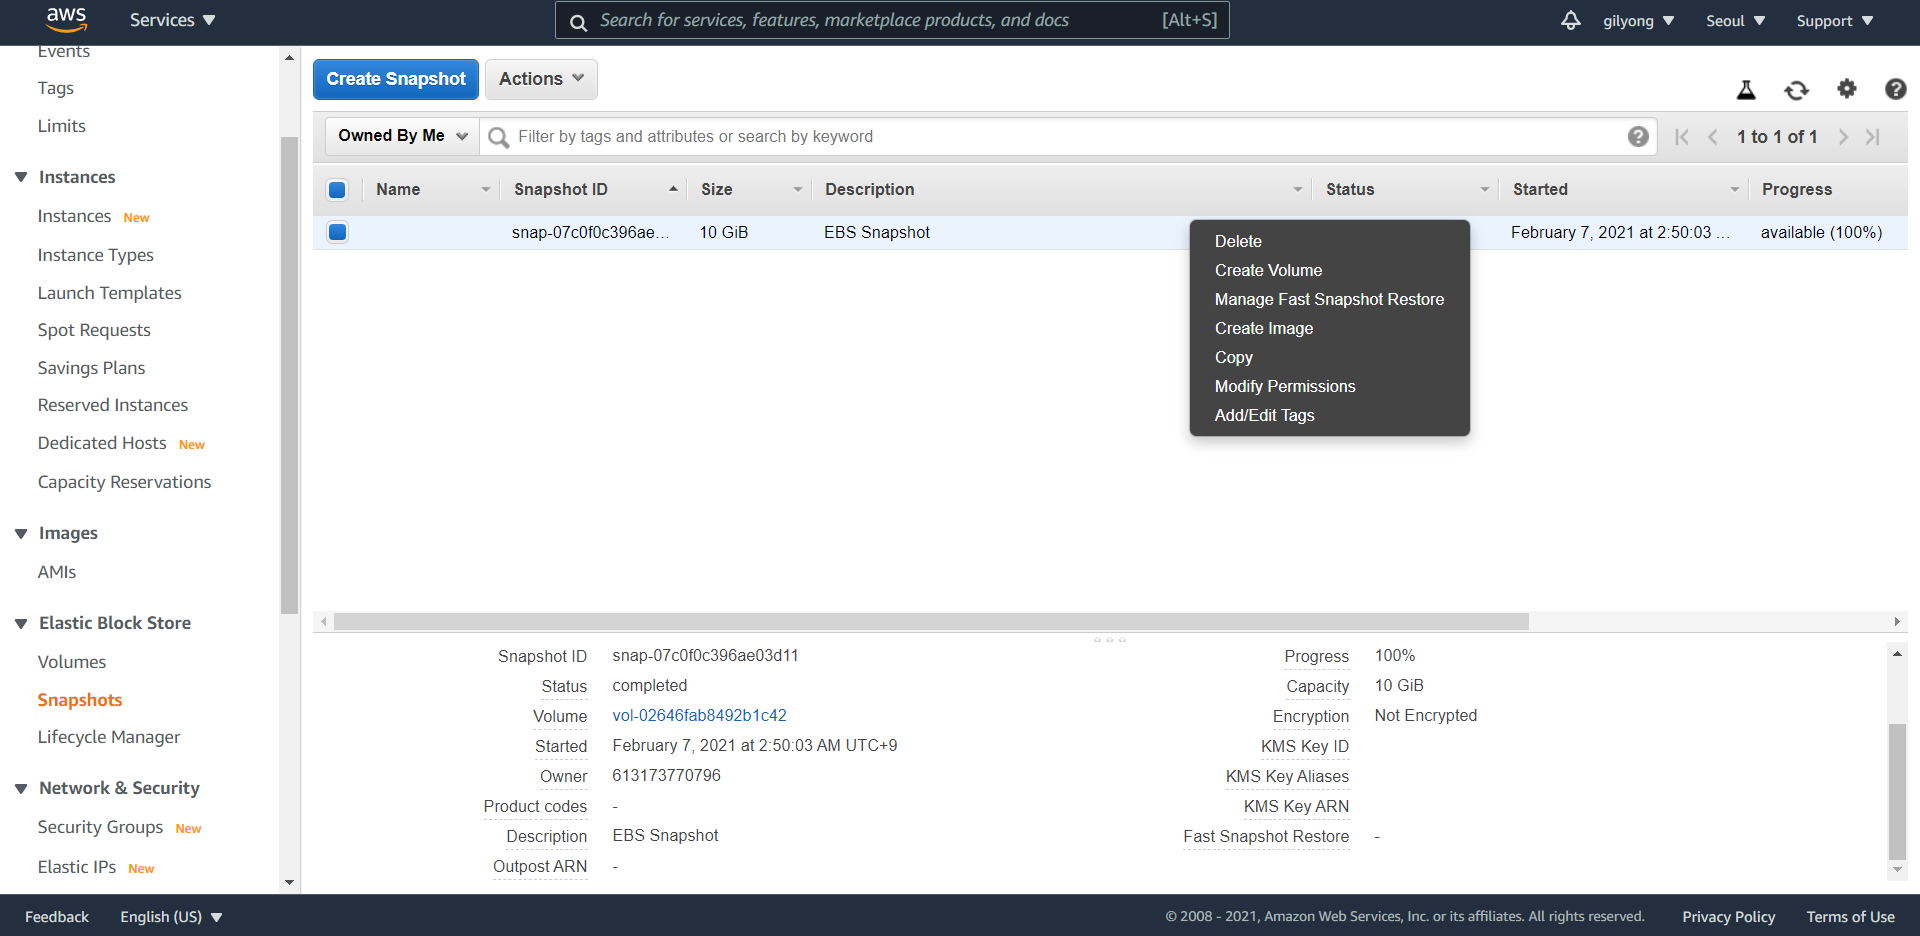The height and width of the screenshot is (936, 1920).
Task: Sort by Snapshot ID ascending arrow
Action: click(x=673, y=188)
